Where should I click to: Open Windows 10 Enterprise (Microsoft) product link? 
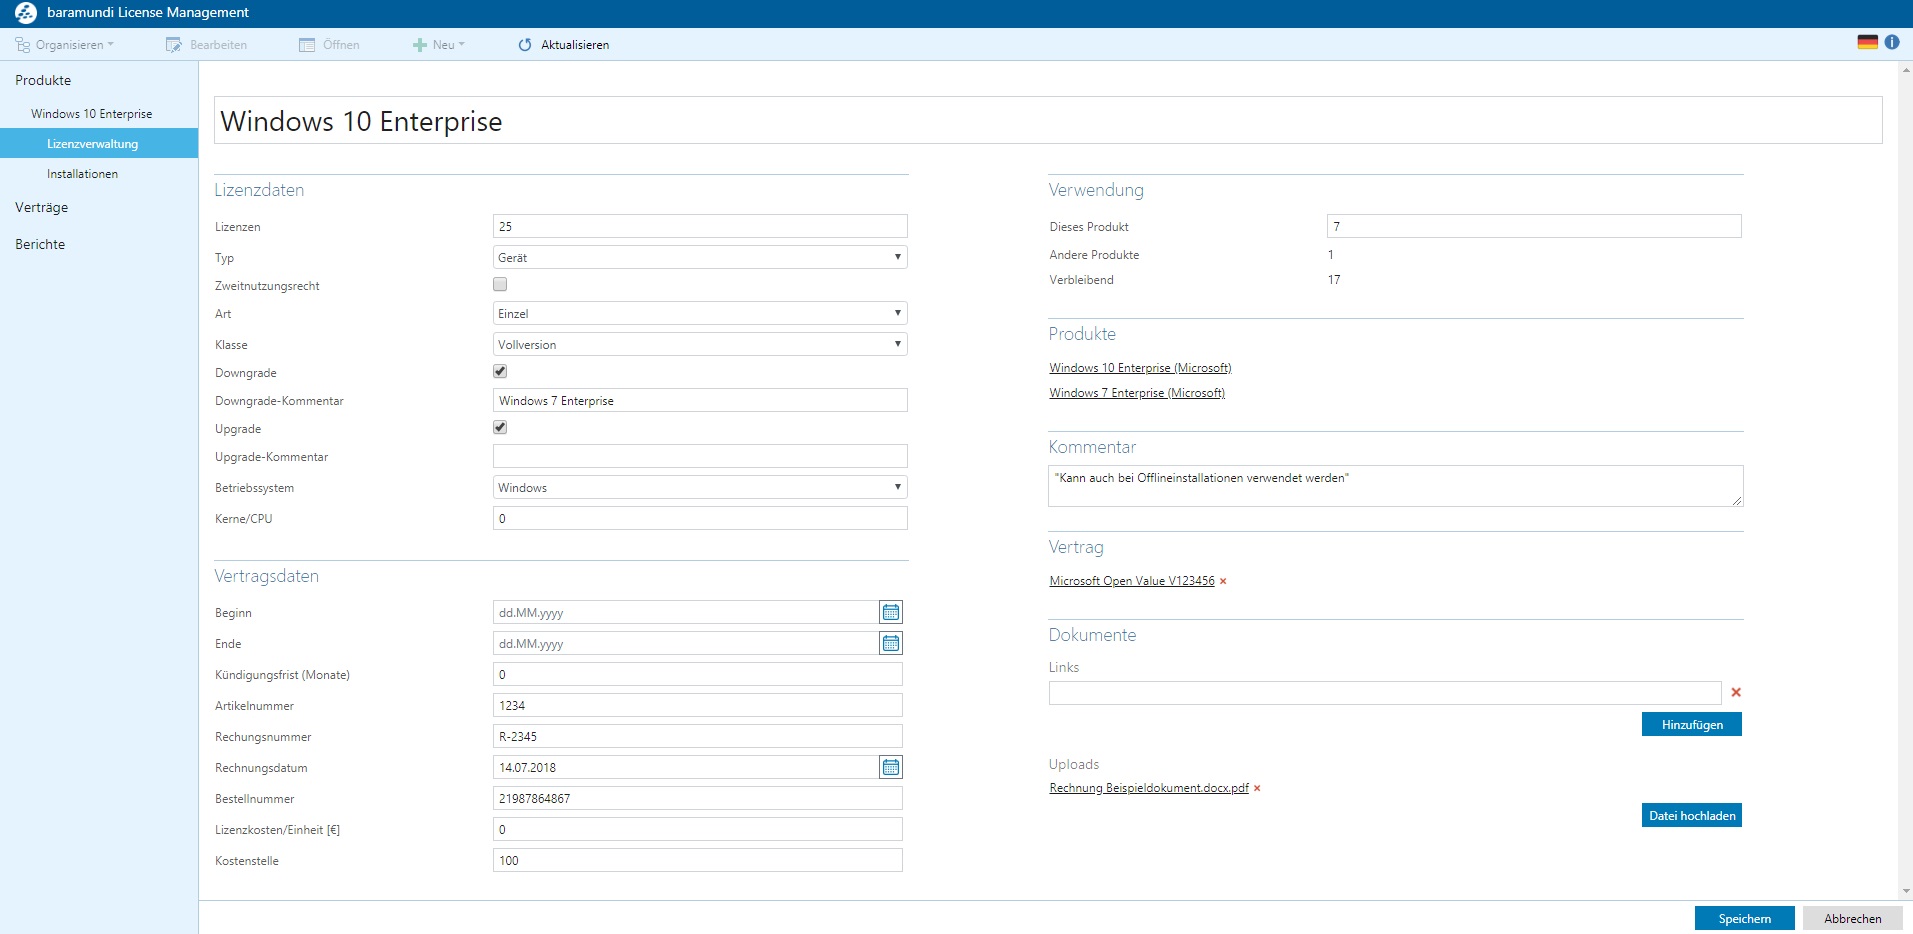pyautogui.click(x=1140, y=368)
